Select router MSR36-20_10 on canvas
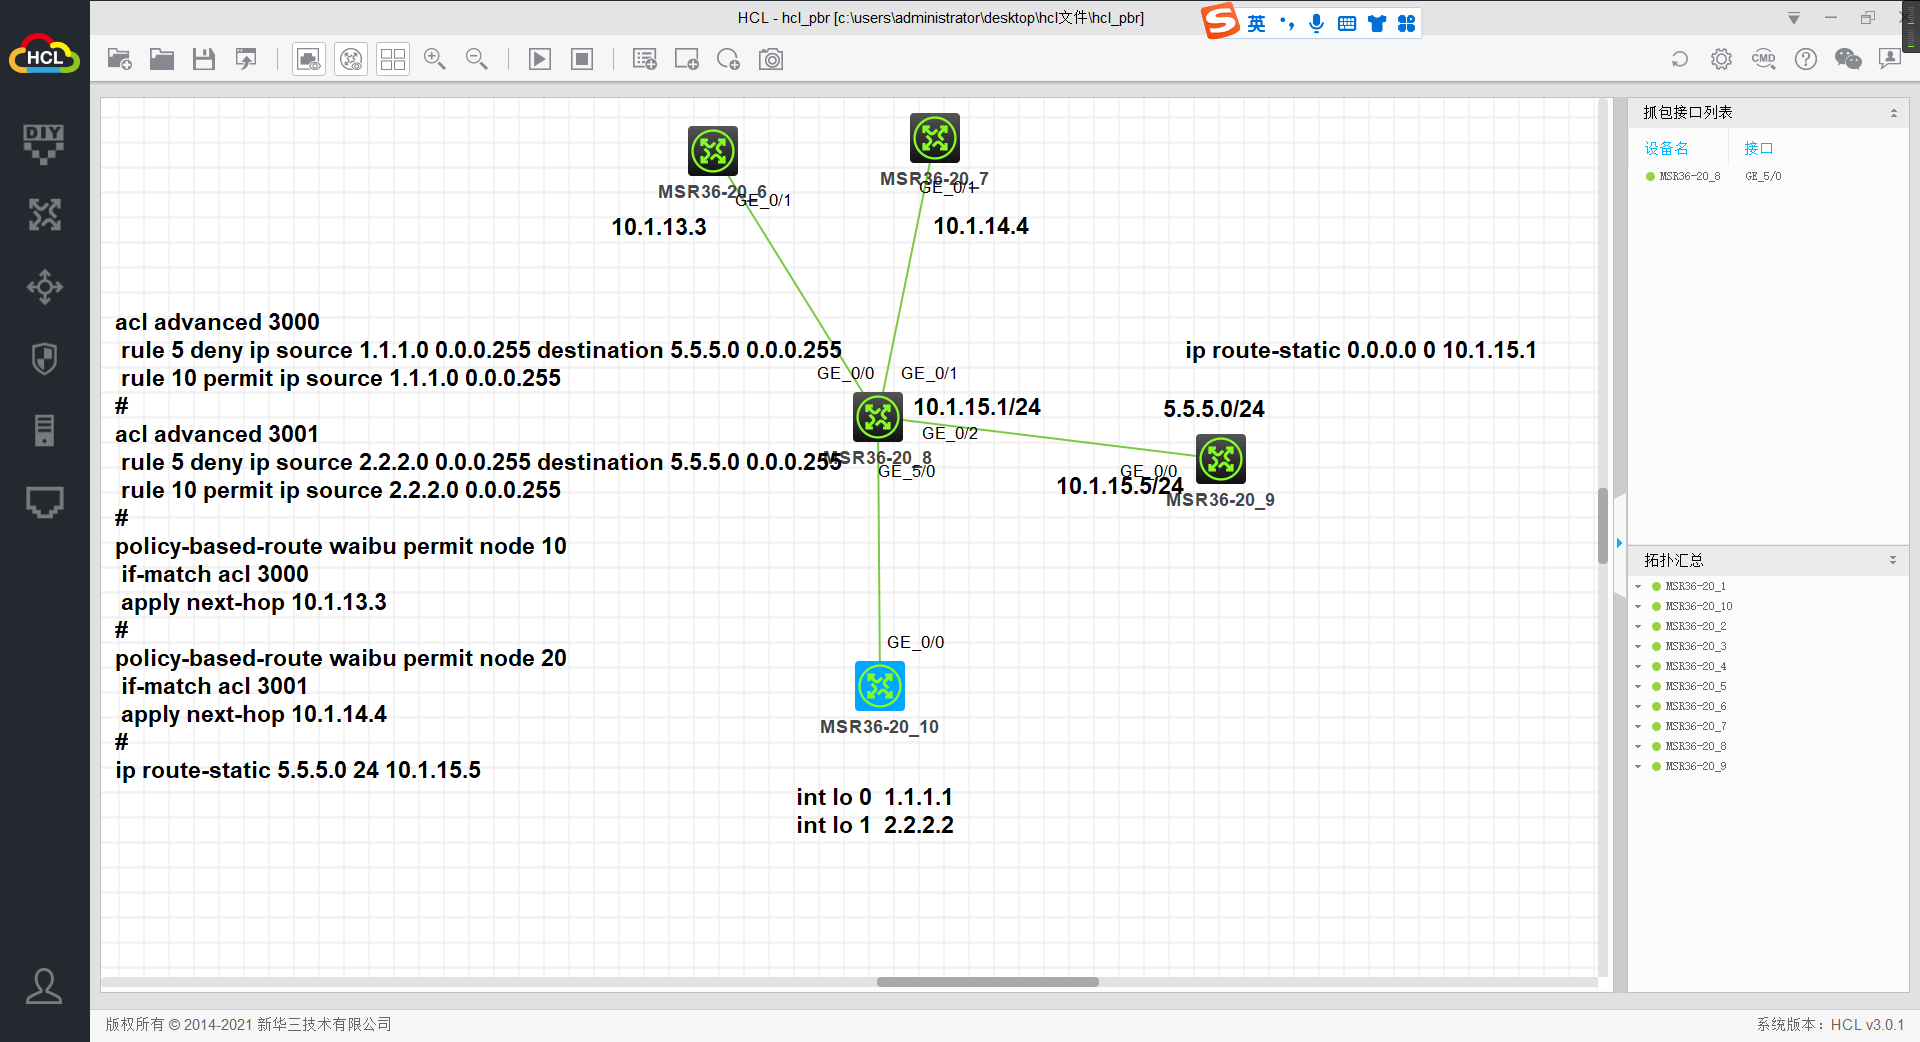1920x1042 pixels. [x=880, y=686]
